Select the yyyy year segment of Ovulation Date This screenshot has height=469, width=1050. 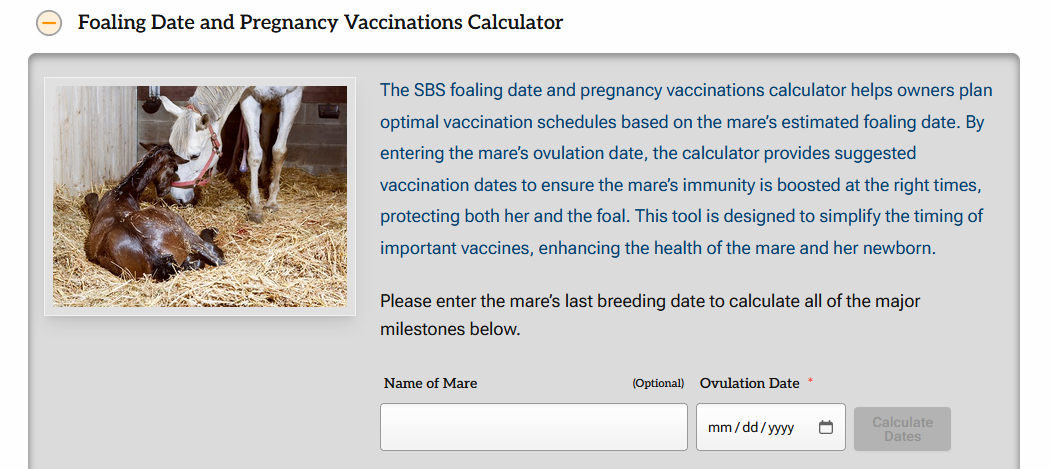coord(780,427)
